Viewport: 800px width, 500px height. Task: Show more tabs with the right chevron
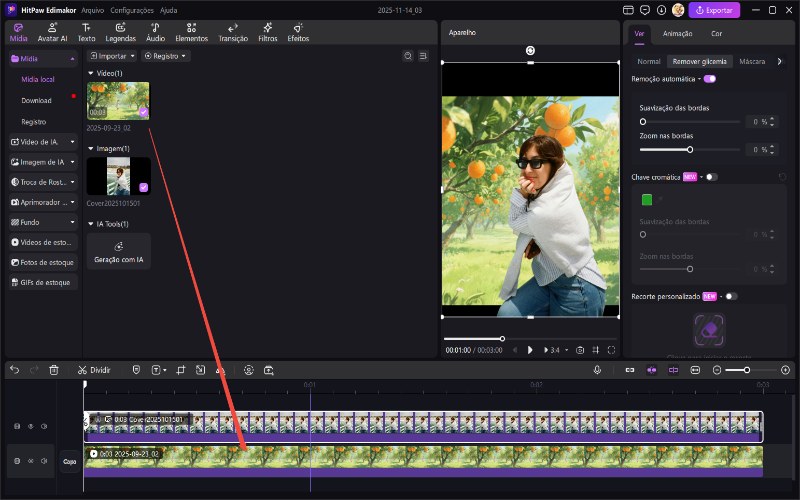pos(779,61)
